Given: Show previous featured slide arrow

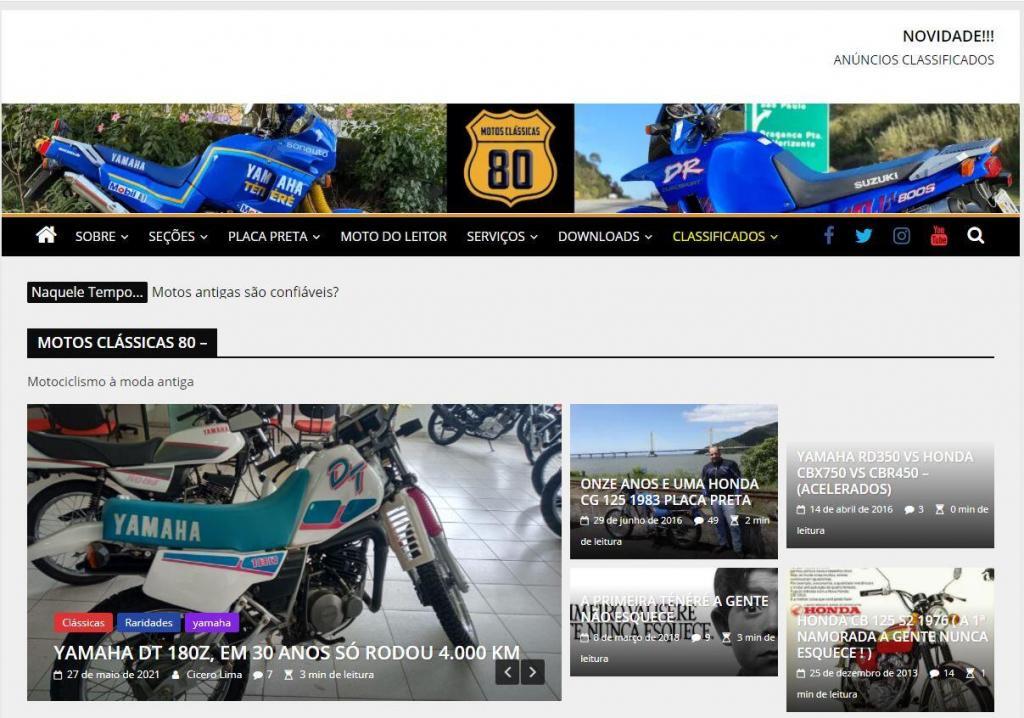Looking at the screenshot, I should (507, 672).
